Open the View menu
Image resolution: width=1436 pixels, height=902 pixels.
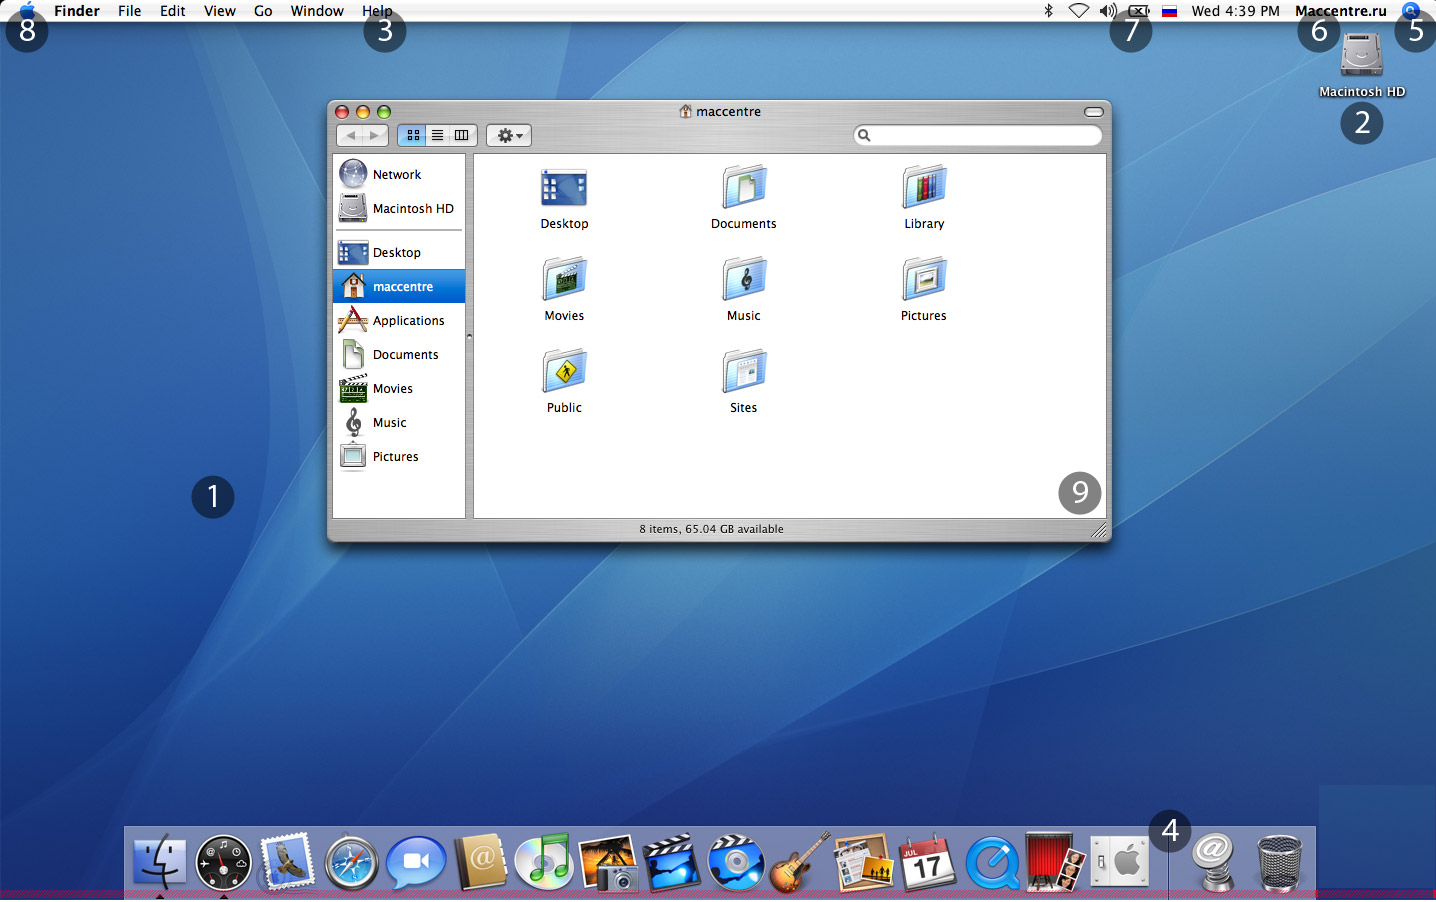[220, 11]
